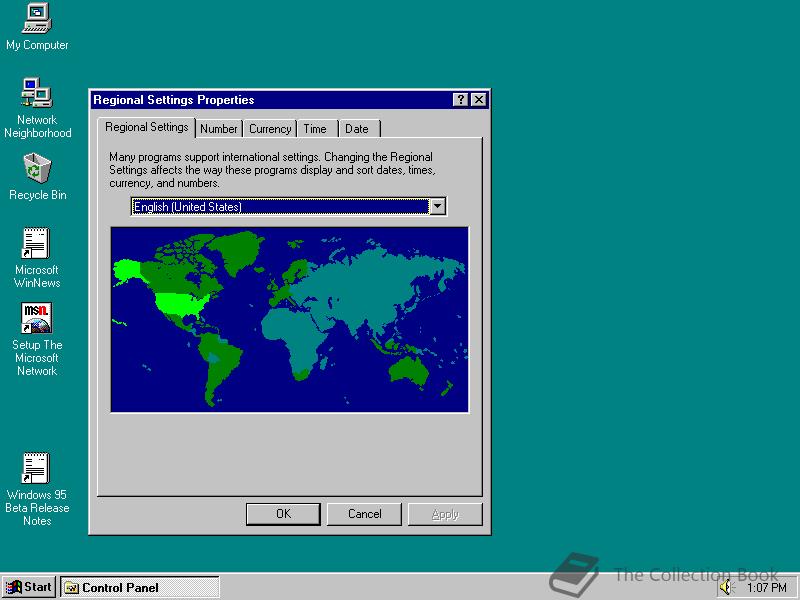Screen dimensions: 800x600
Task: Click the Apply button
Action: (445, 514)
